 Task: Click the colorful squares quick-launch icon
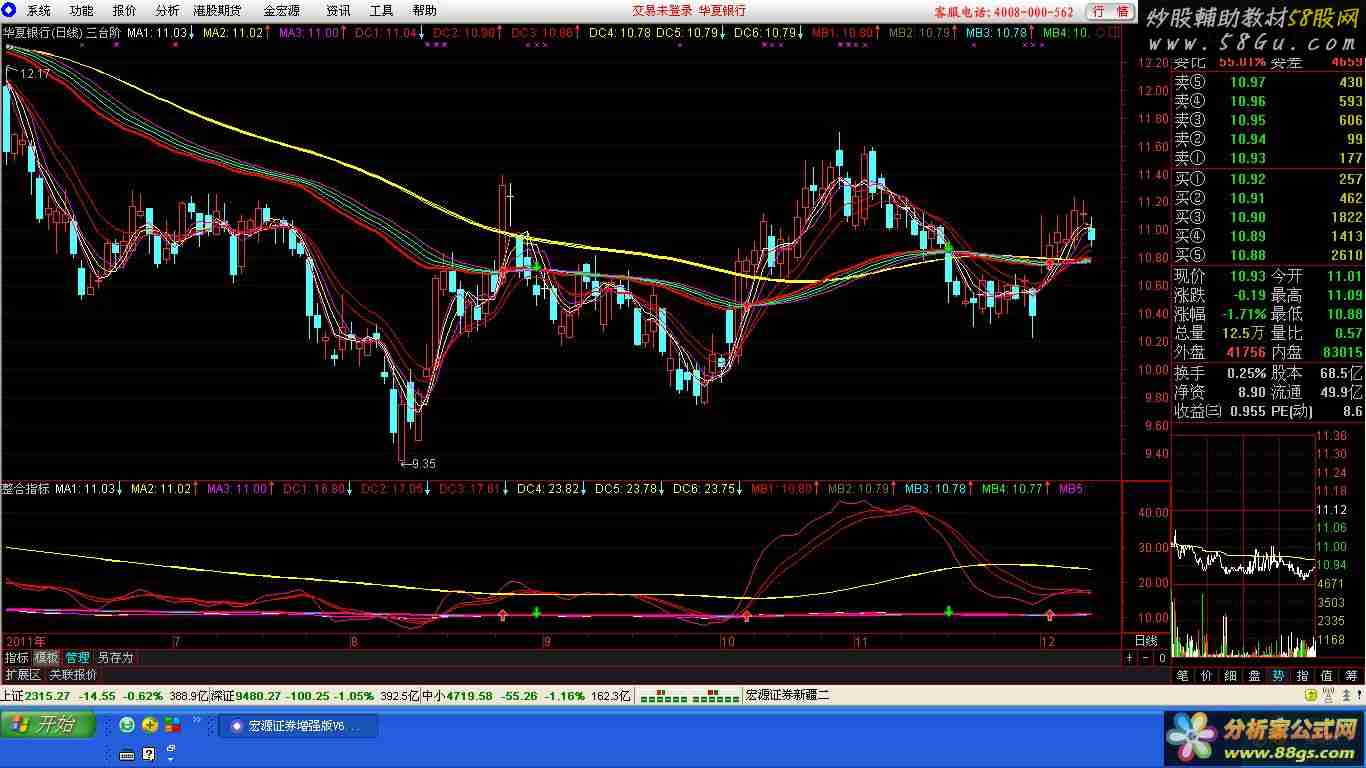point(173,725)
